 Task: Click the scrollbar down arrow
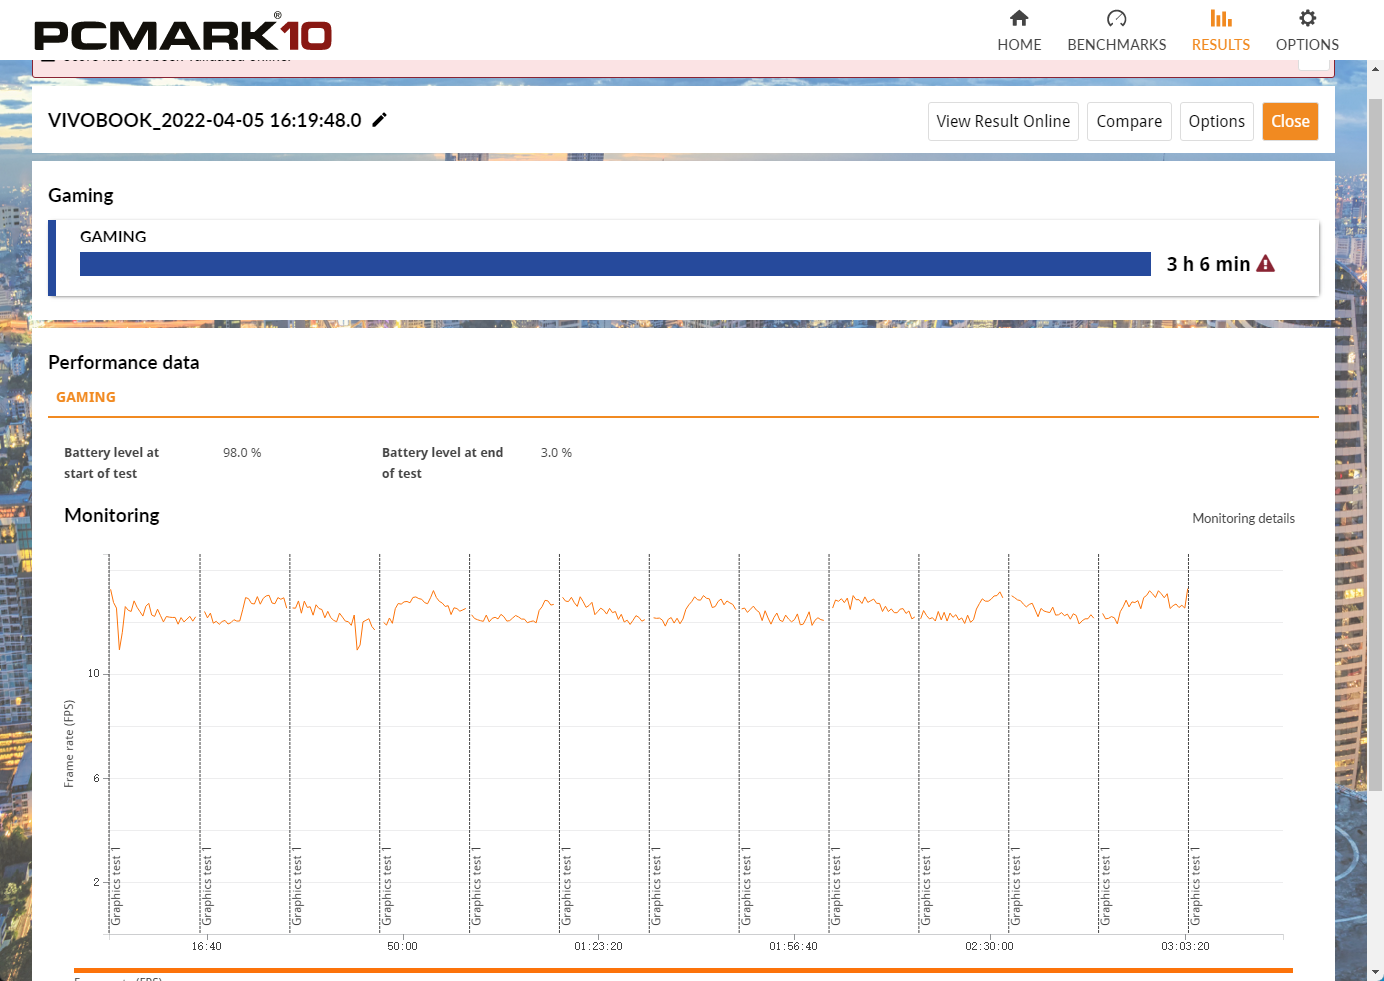tap(1375, 971)
